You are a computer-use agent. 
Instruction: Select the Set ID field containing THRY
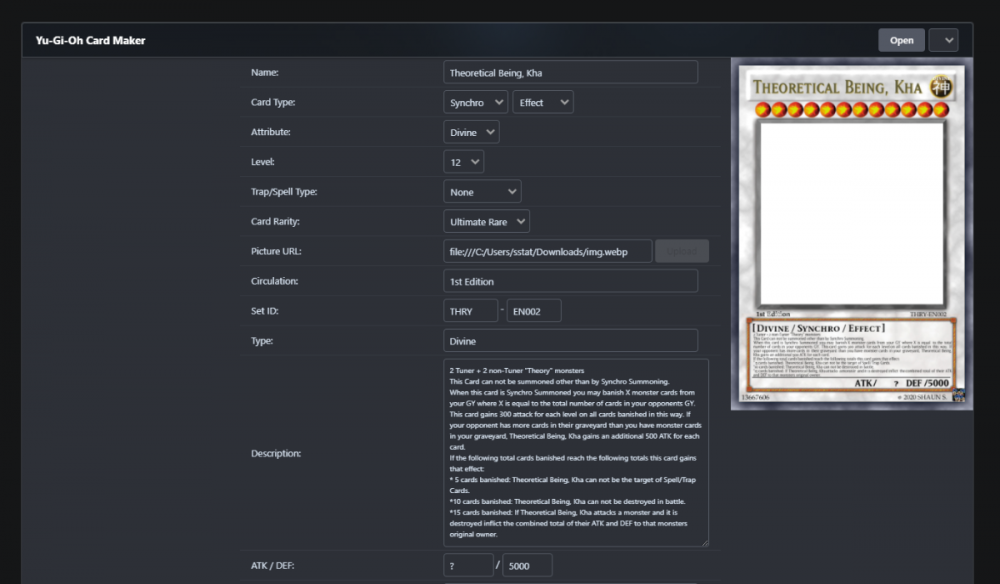pos(470,311)
